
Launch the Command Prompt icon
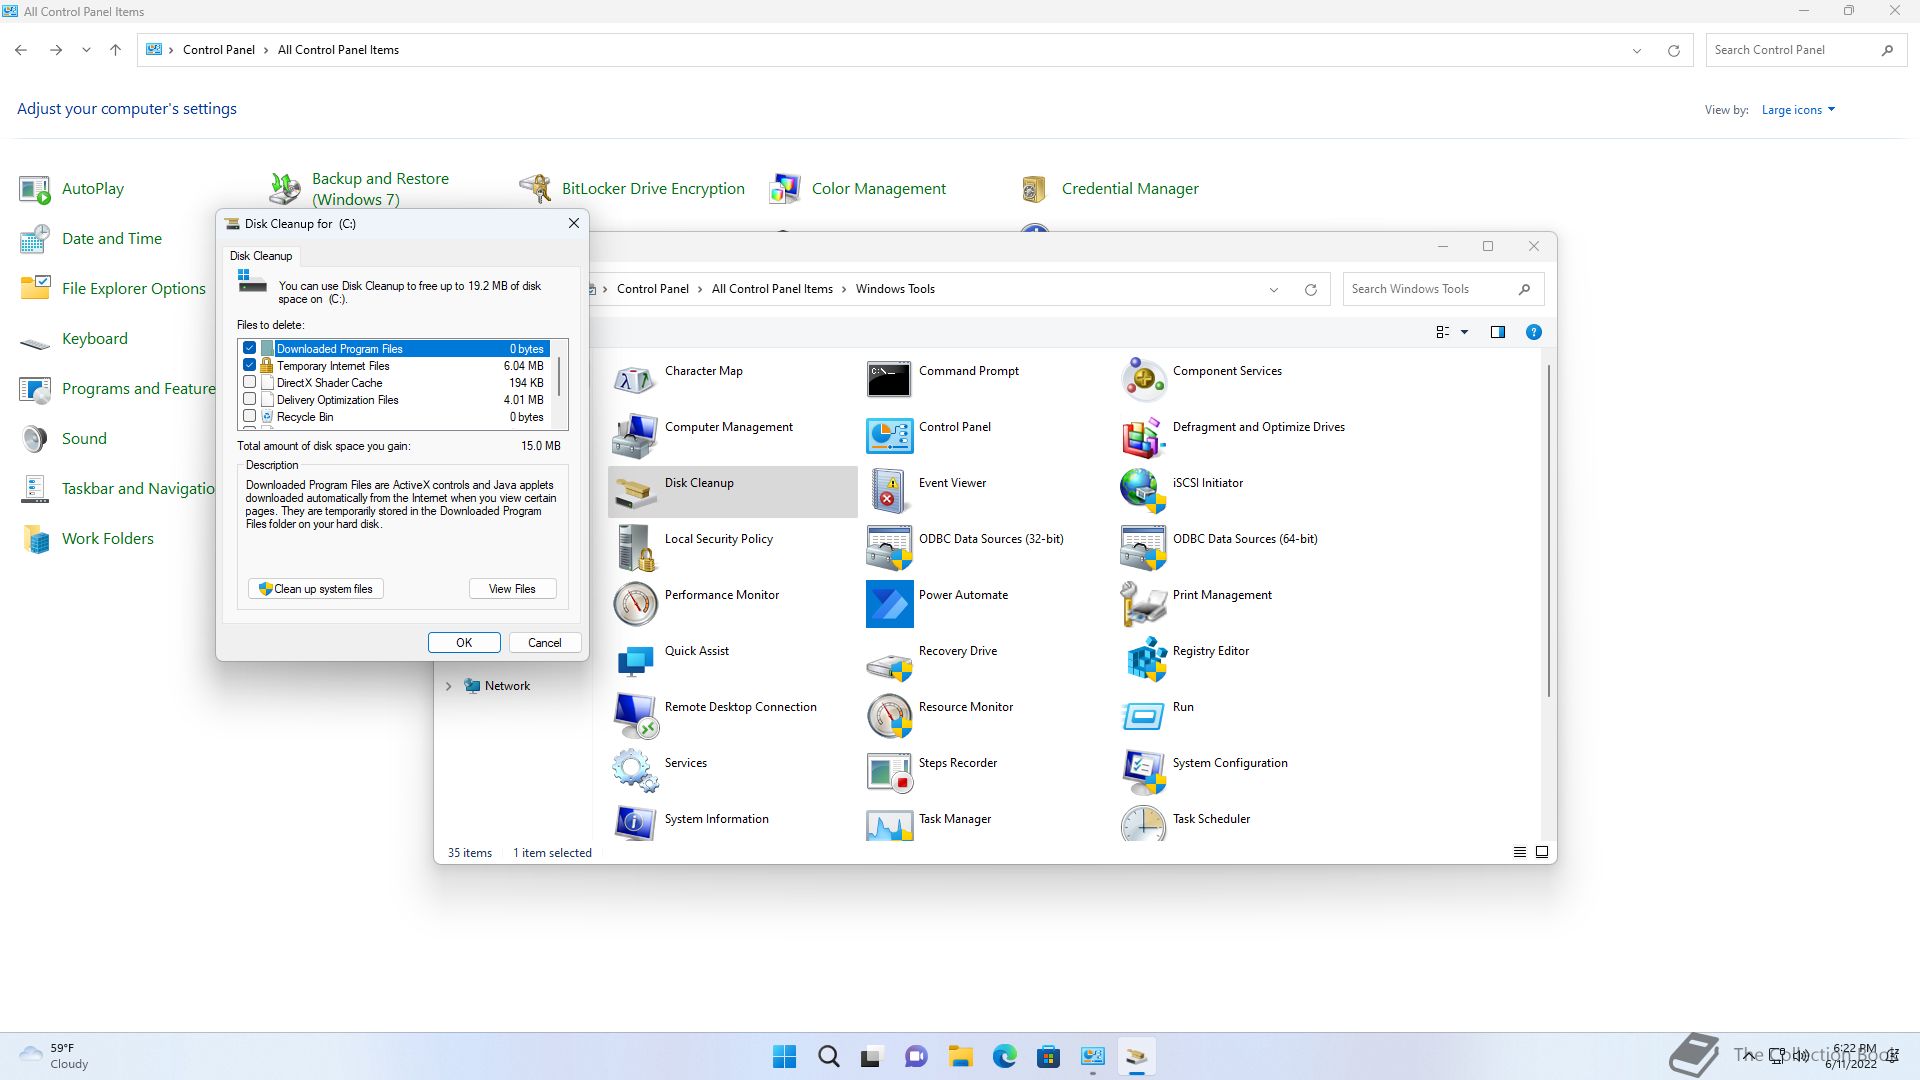click(889, 380)
